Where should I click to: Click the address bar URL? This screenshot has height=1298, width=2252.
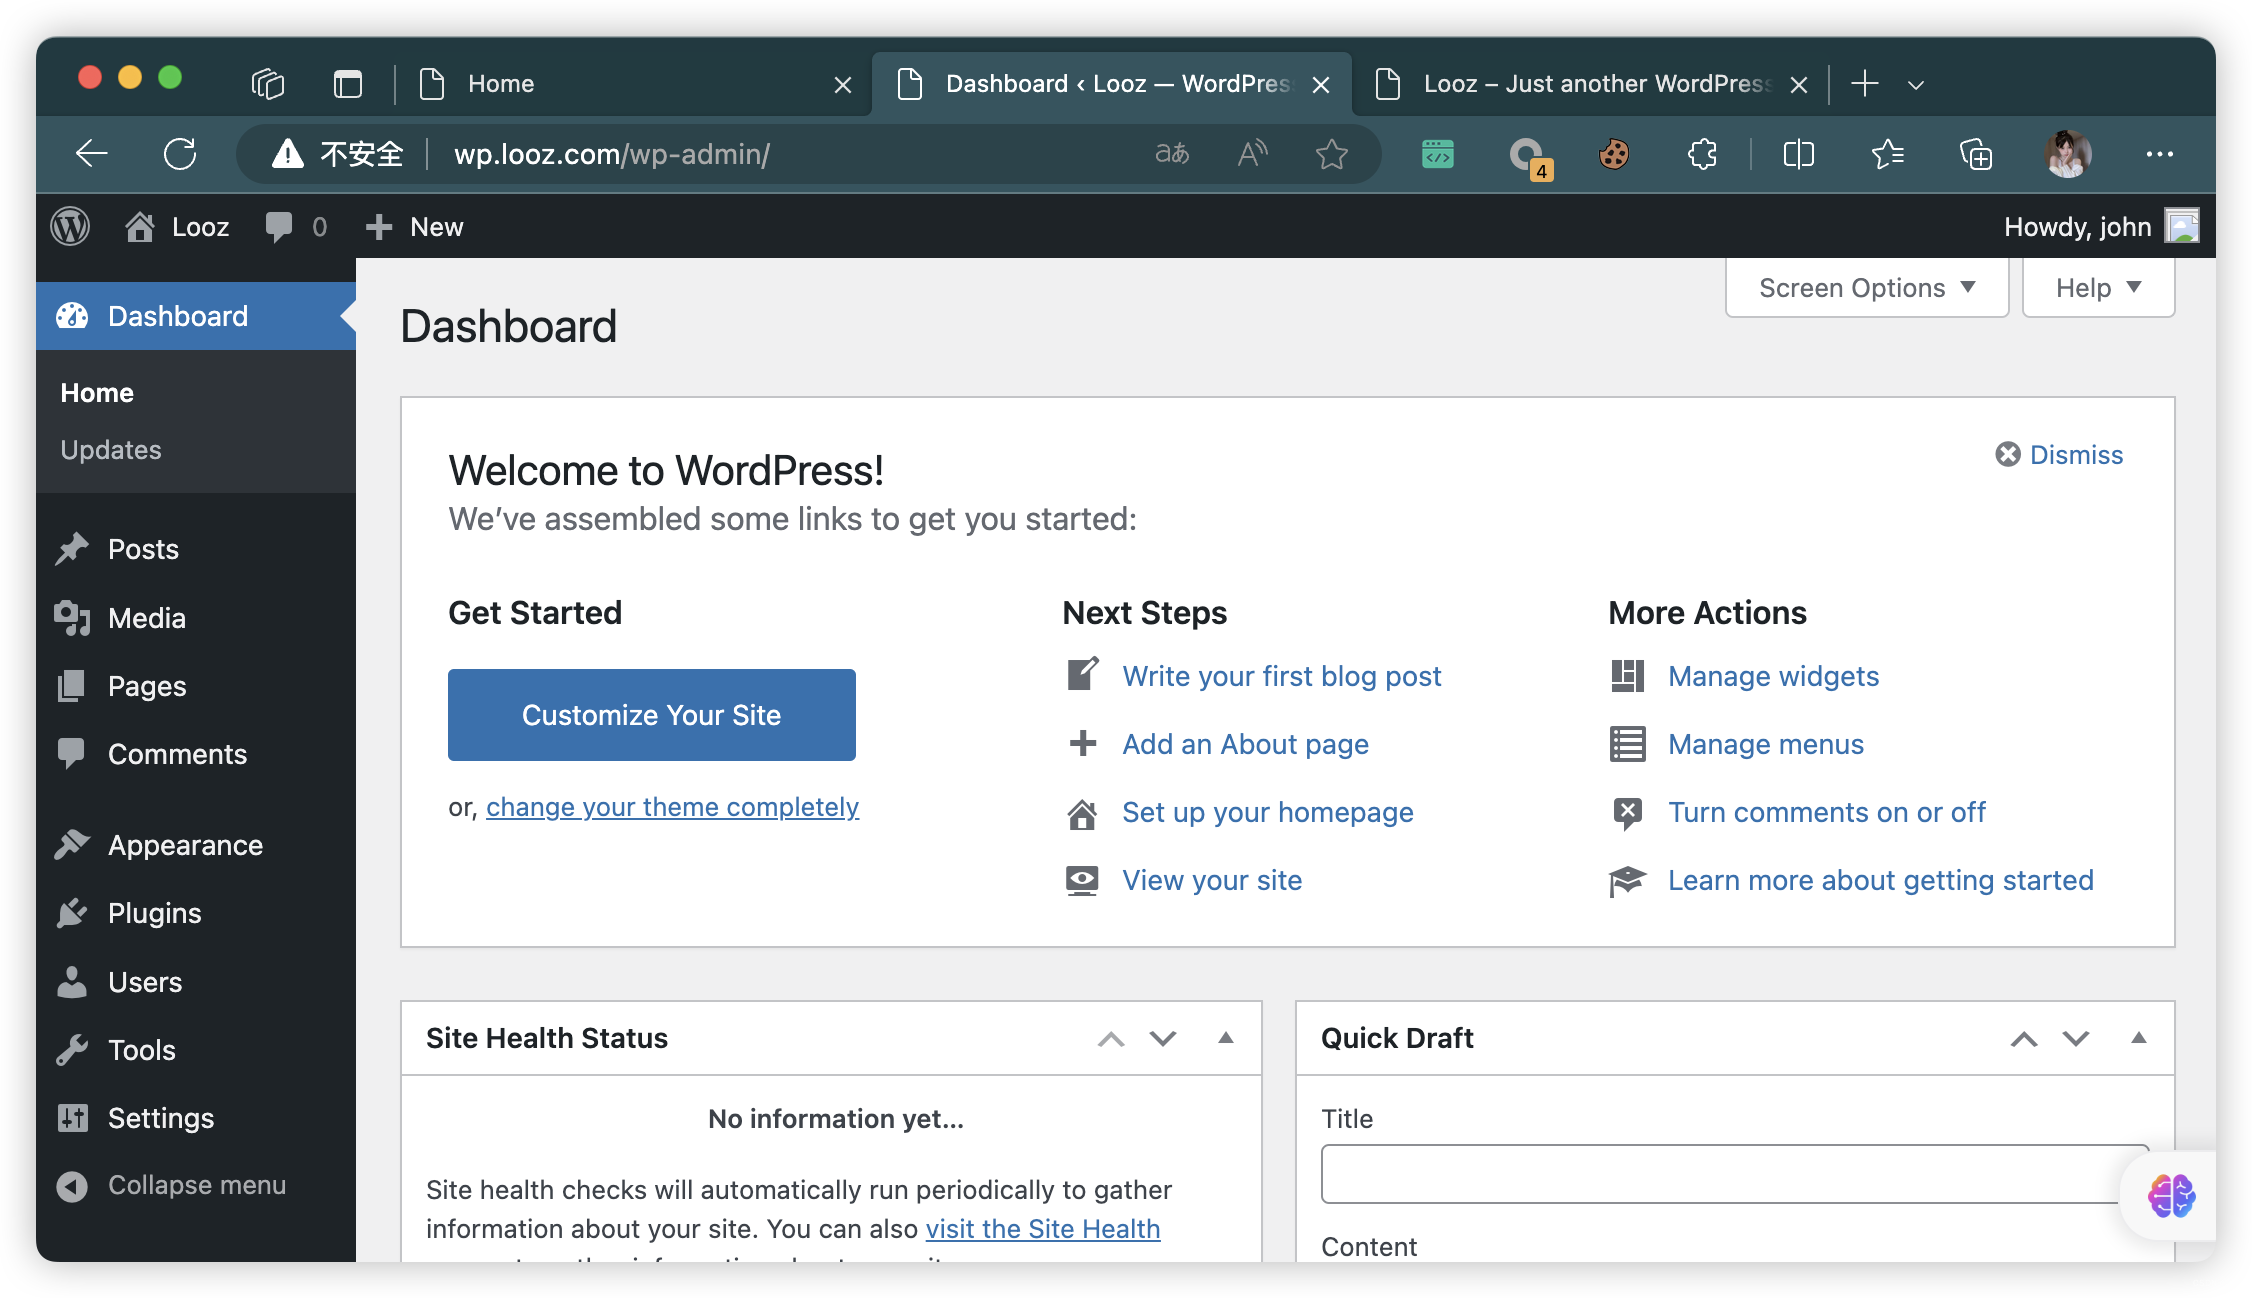coord(612,154)
